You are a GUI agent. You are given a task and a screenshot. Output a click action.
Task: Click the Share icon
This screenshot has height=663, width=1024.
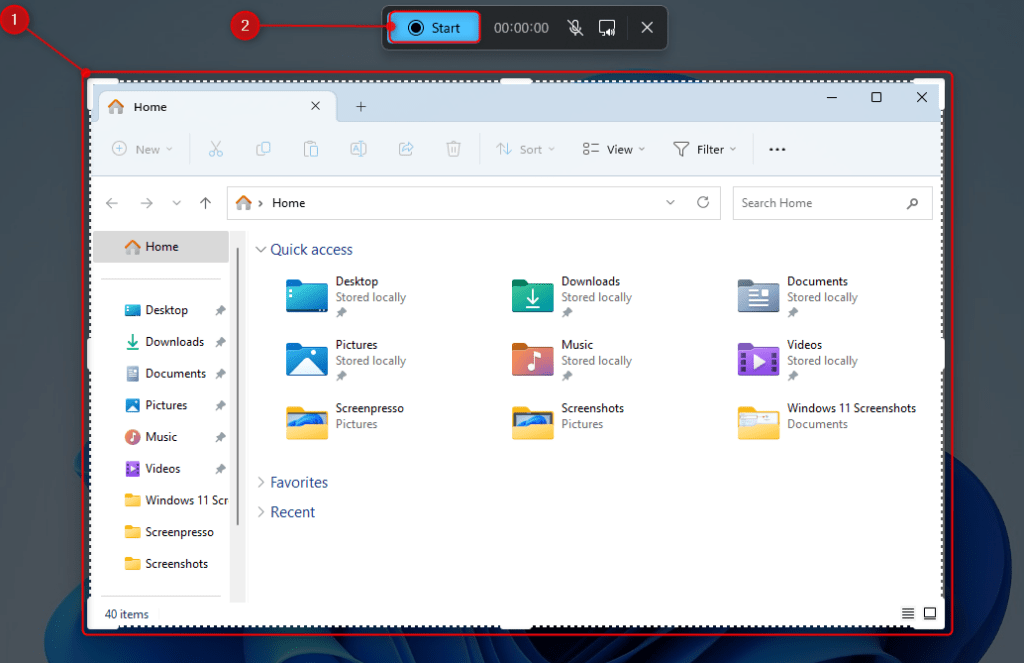coord(406,149)
